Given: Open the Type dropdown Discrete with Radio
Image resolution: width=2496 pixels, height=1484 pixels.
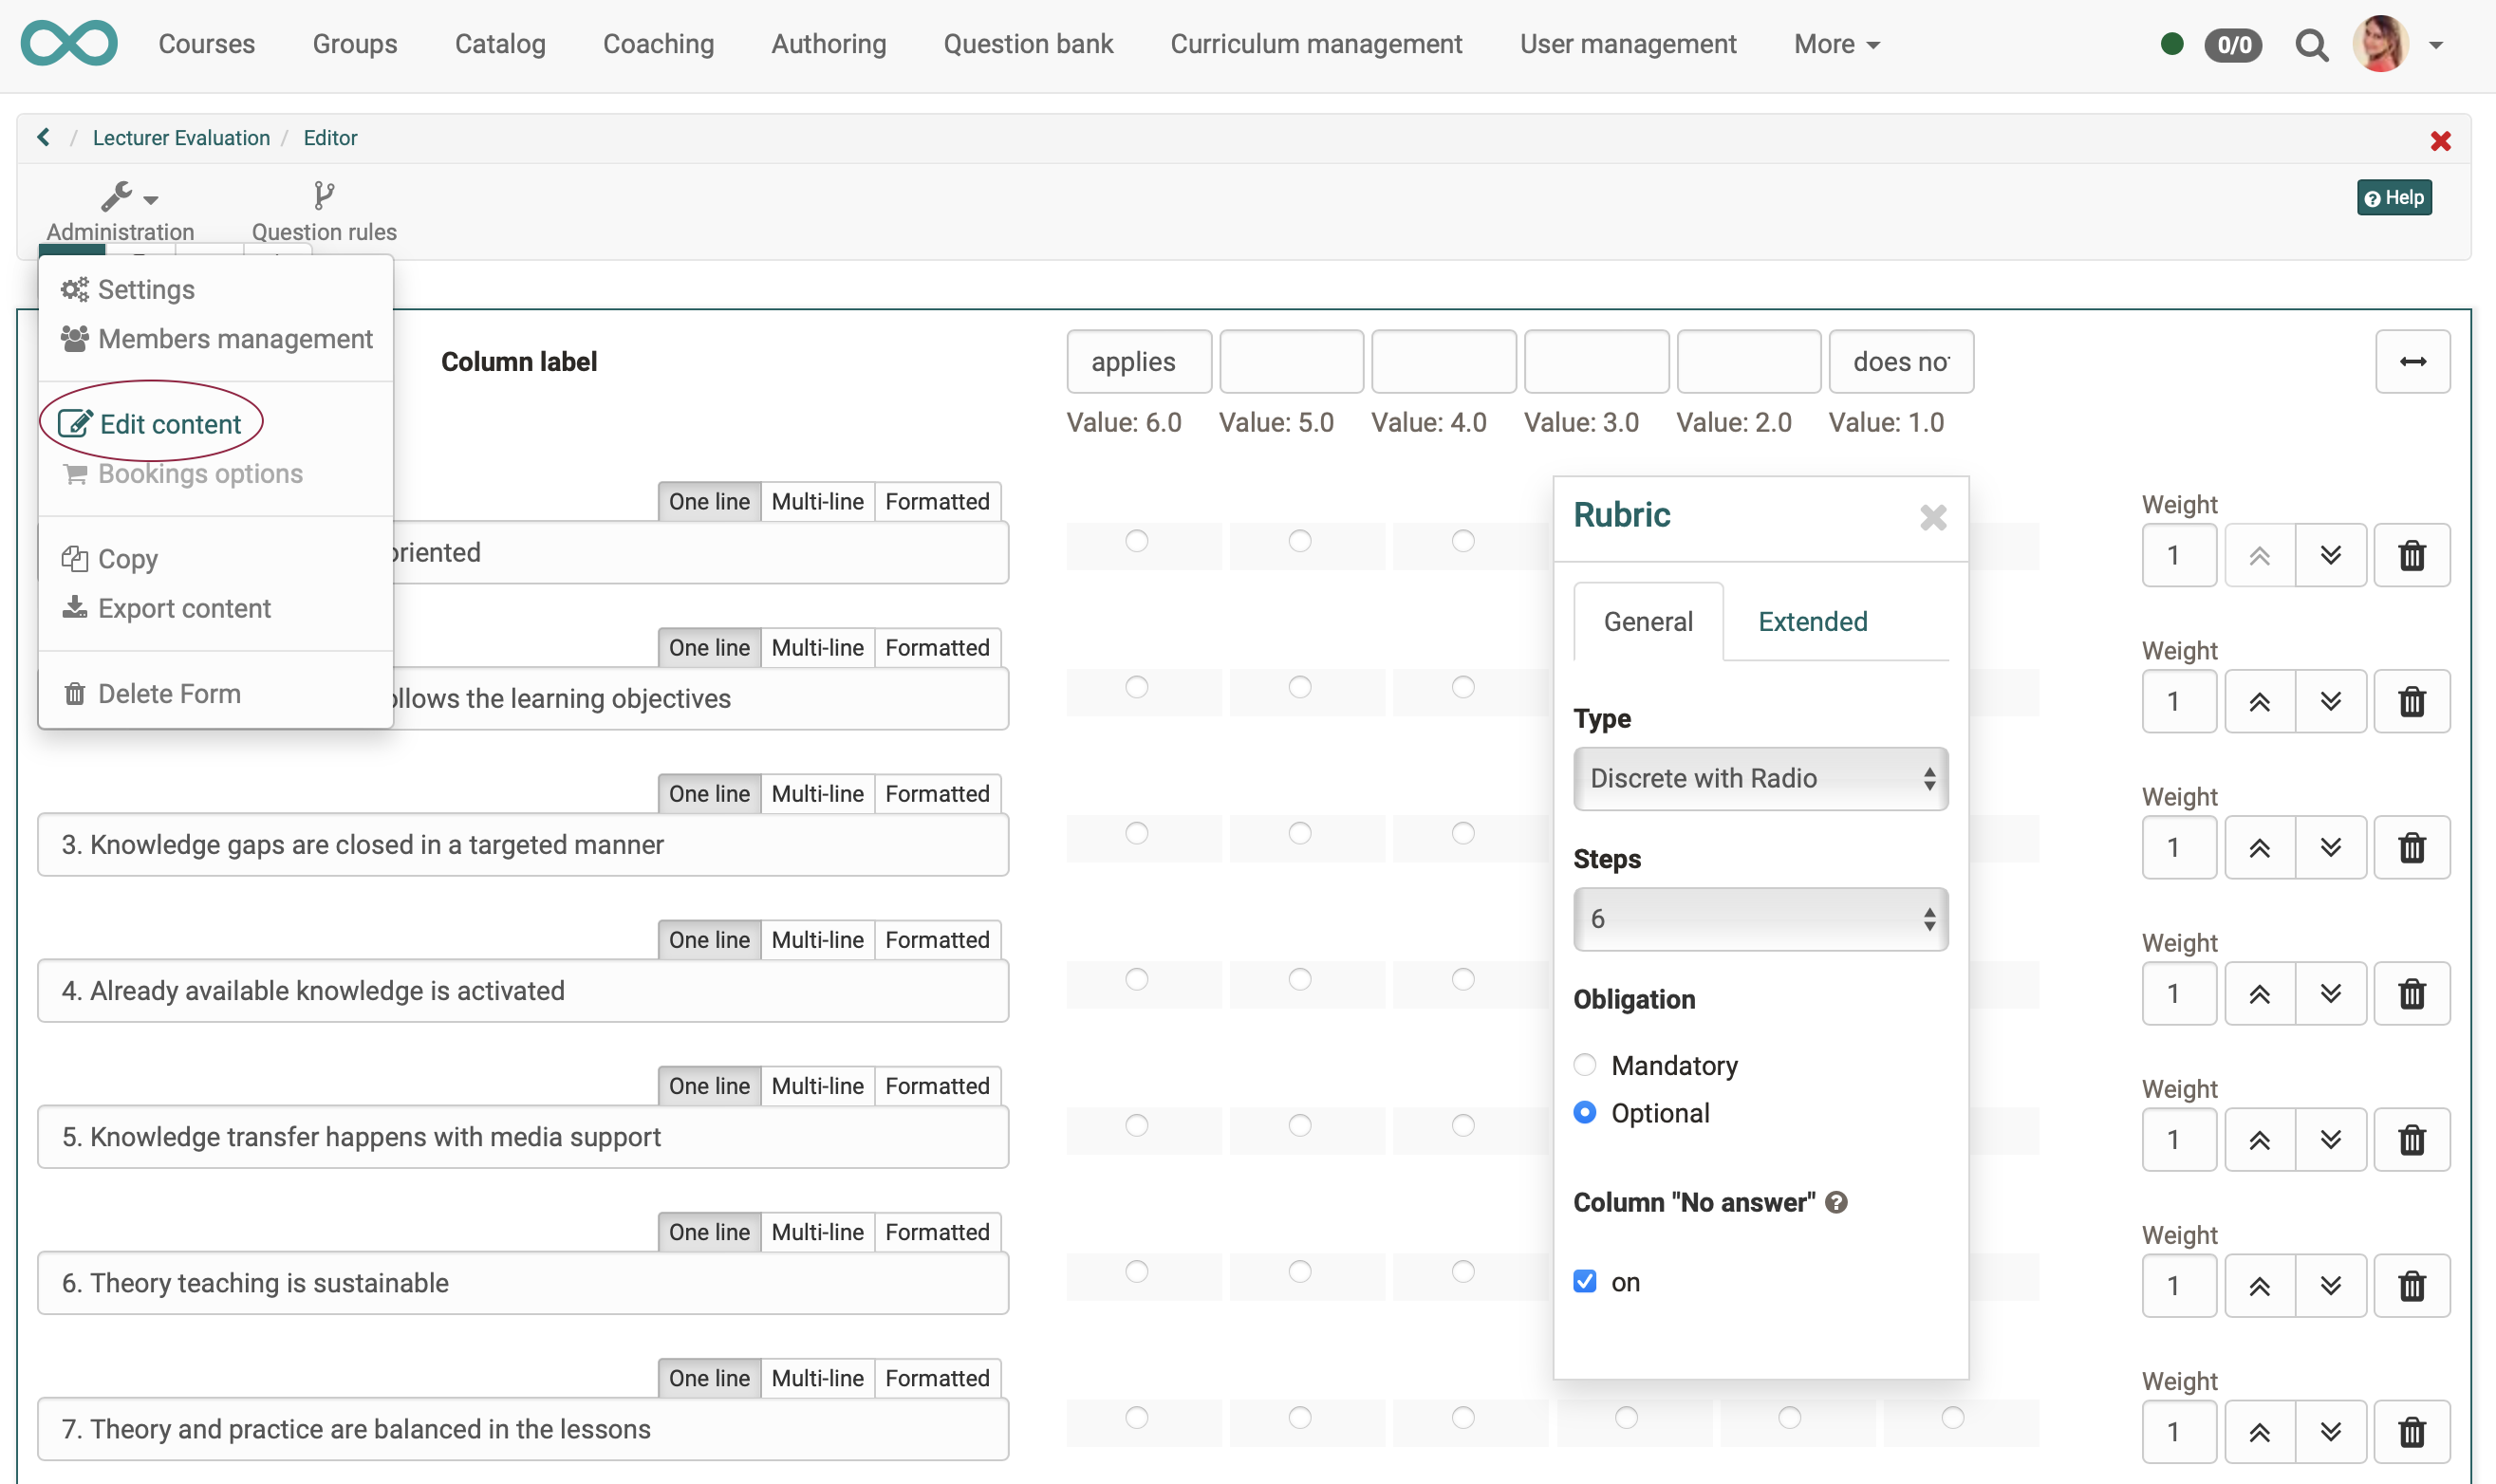Looking at the screenshot, I should tap(1760, 778).
